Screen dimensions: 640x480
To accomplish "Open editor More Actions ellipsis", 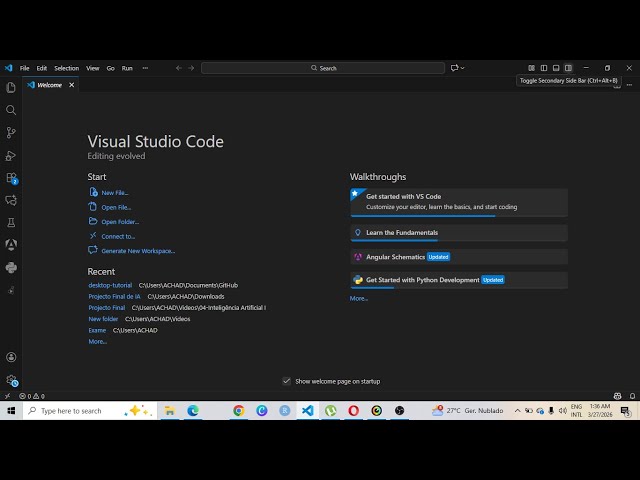I will pyautogui.click(x=629, y=85).
